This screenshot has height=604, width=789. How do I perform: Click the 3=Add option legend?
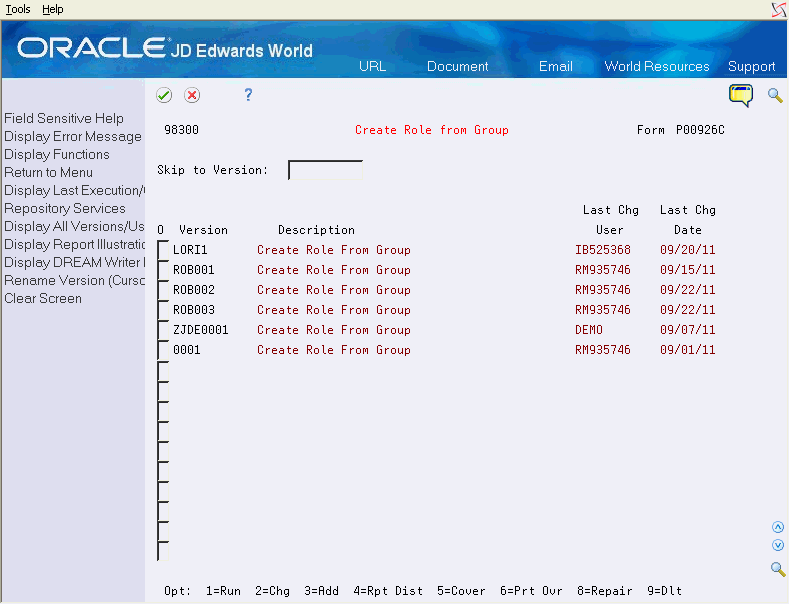click(x=321, y=591)
